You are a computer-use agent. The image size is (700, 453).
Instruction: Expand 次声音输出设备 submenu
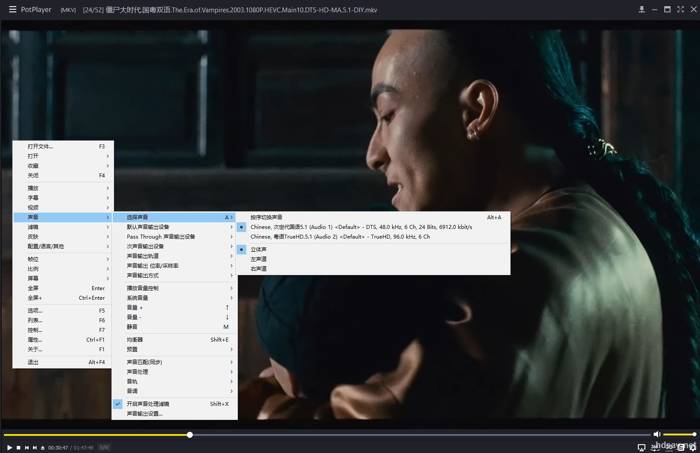coord(175,246)
